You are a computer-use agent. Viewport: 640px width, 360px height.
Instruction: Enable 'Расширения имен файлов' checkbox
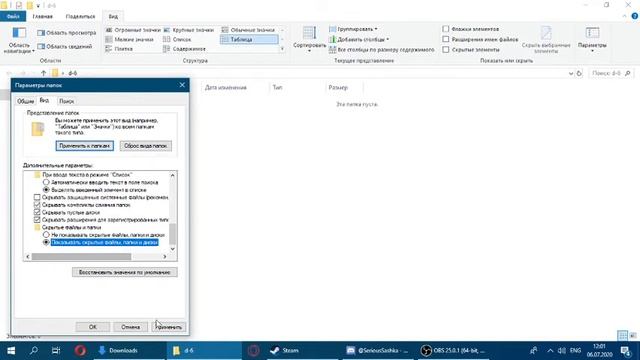coord(446,39)
